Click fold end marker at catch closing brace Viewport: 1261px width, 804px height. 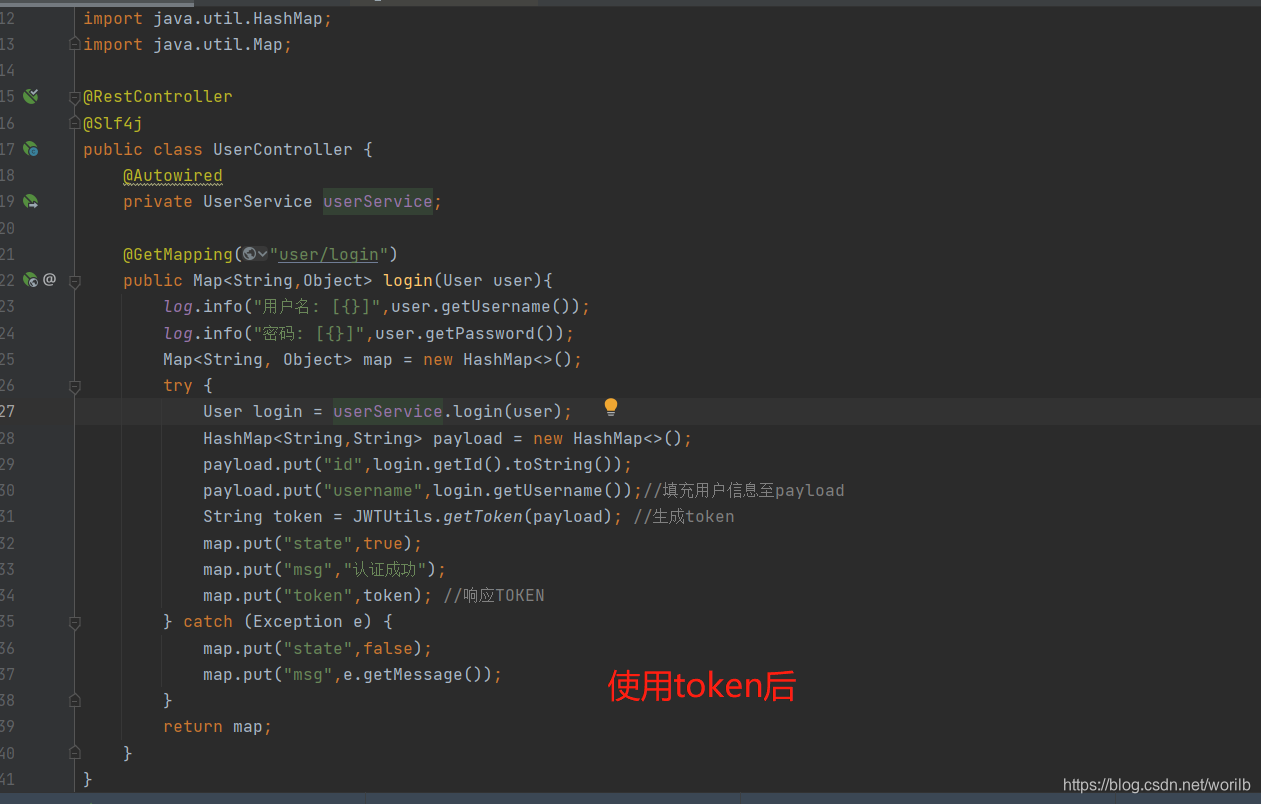click(x=74, y=700)
